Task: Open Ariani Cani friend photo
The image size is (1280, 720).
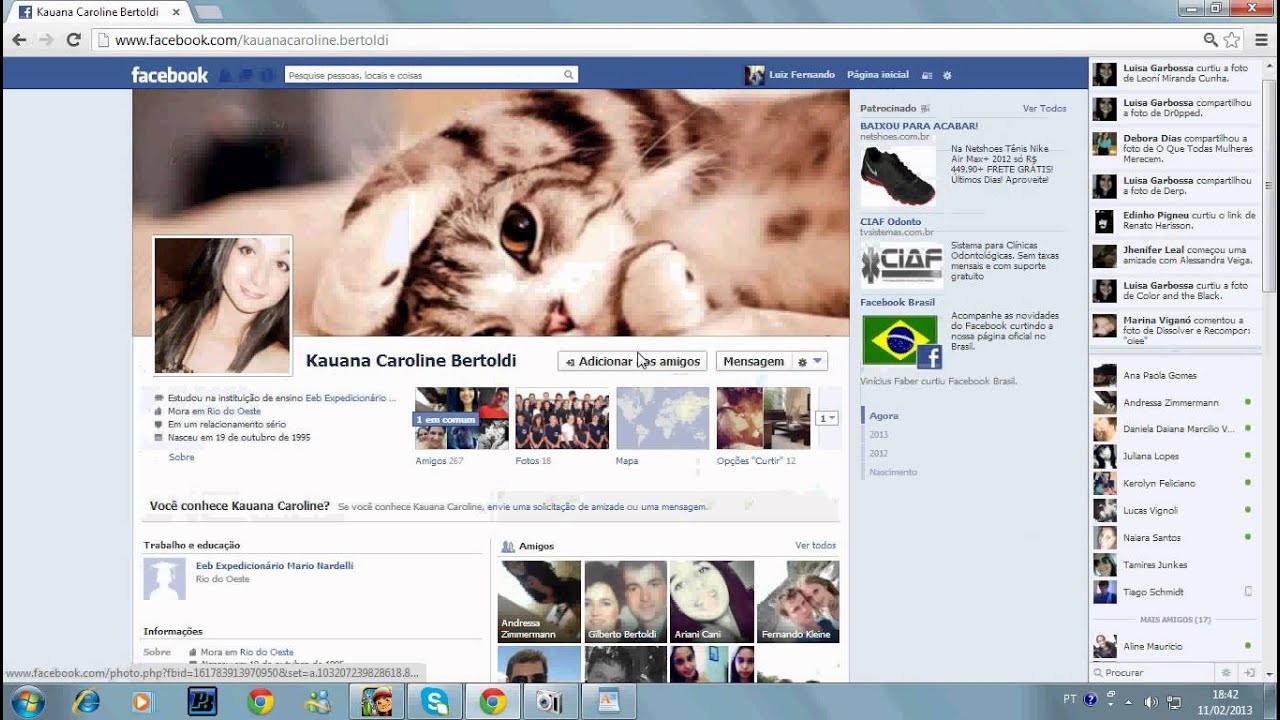Action: pos(712,601)
